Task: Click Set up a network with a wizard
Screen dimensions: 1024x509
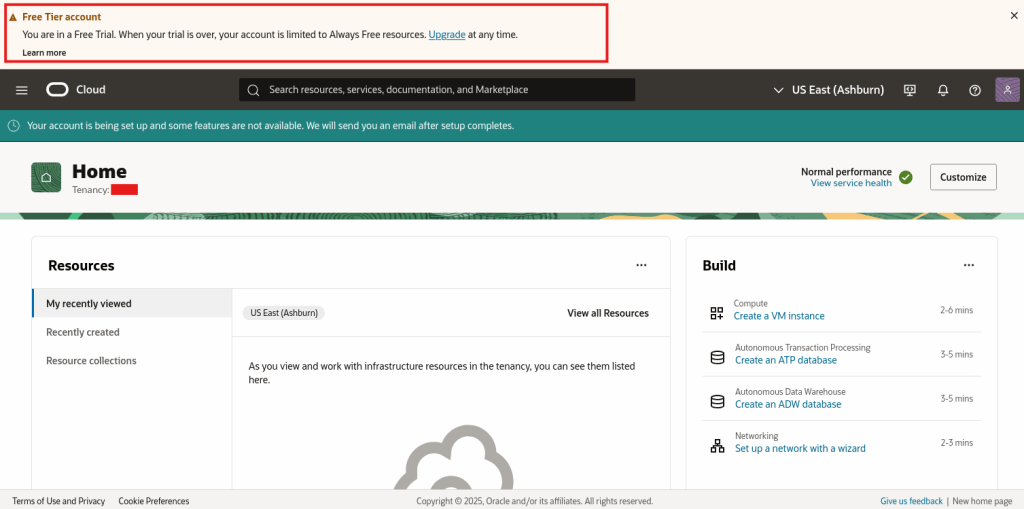Action: [800, 448]
